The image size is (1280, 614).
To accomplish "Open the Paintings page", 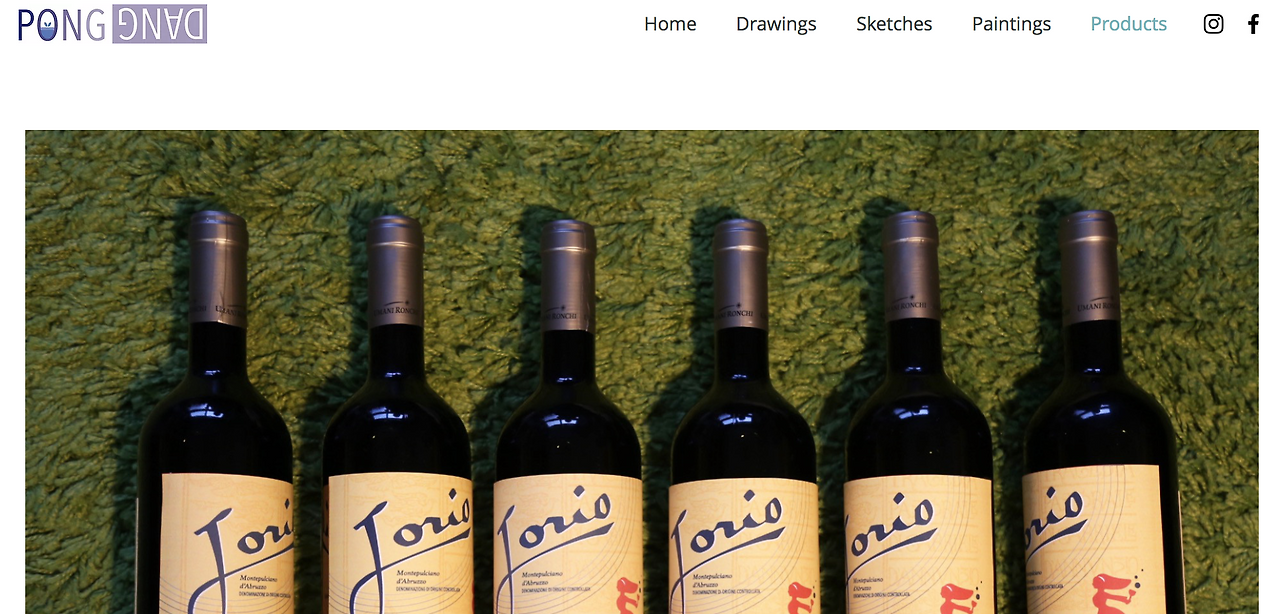I will (1011, 24).
